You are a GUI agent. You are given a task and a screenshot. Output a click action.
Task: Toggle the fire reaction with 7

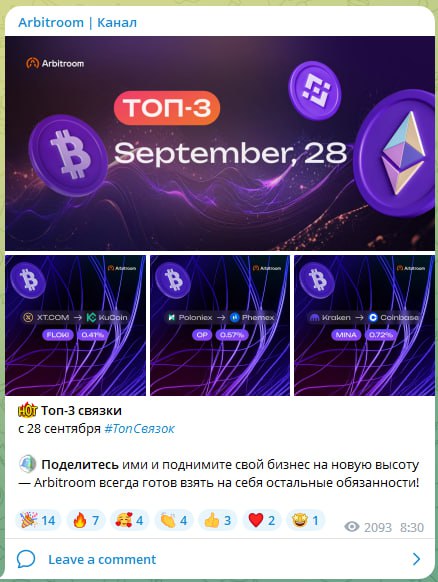86,520
